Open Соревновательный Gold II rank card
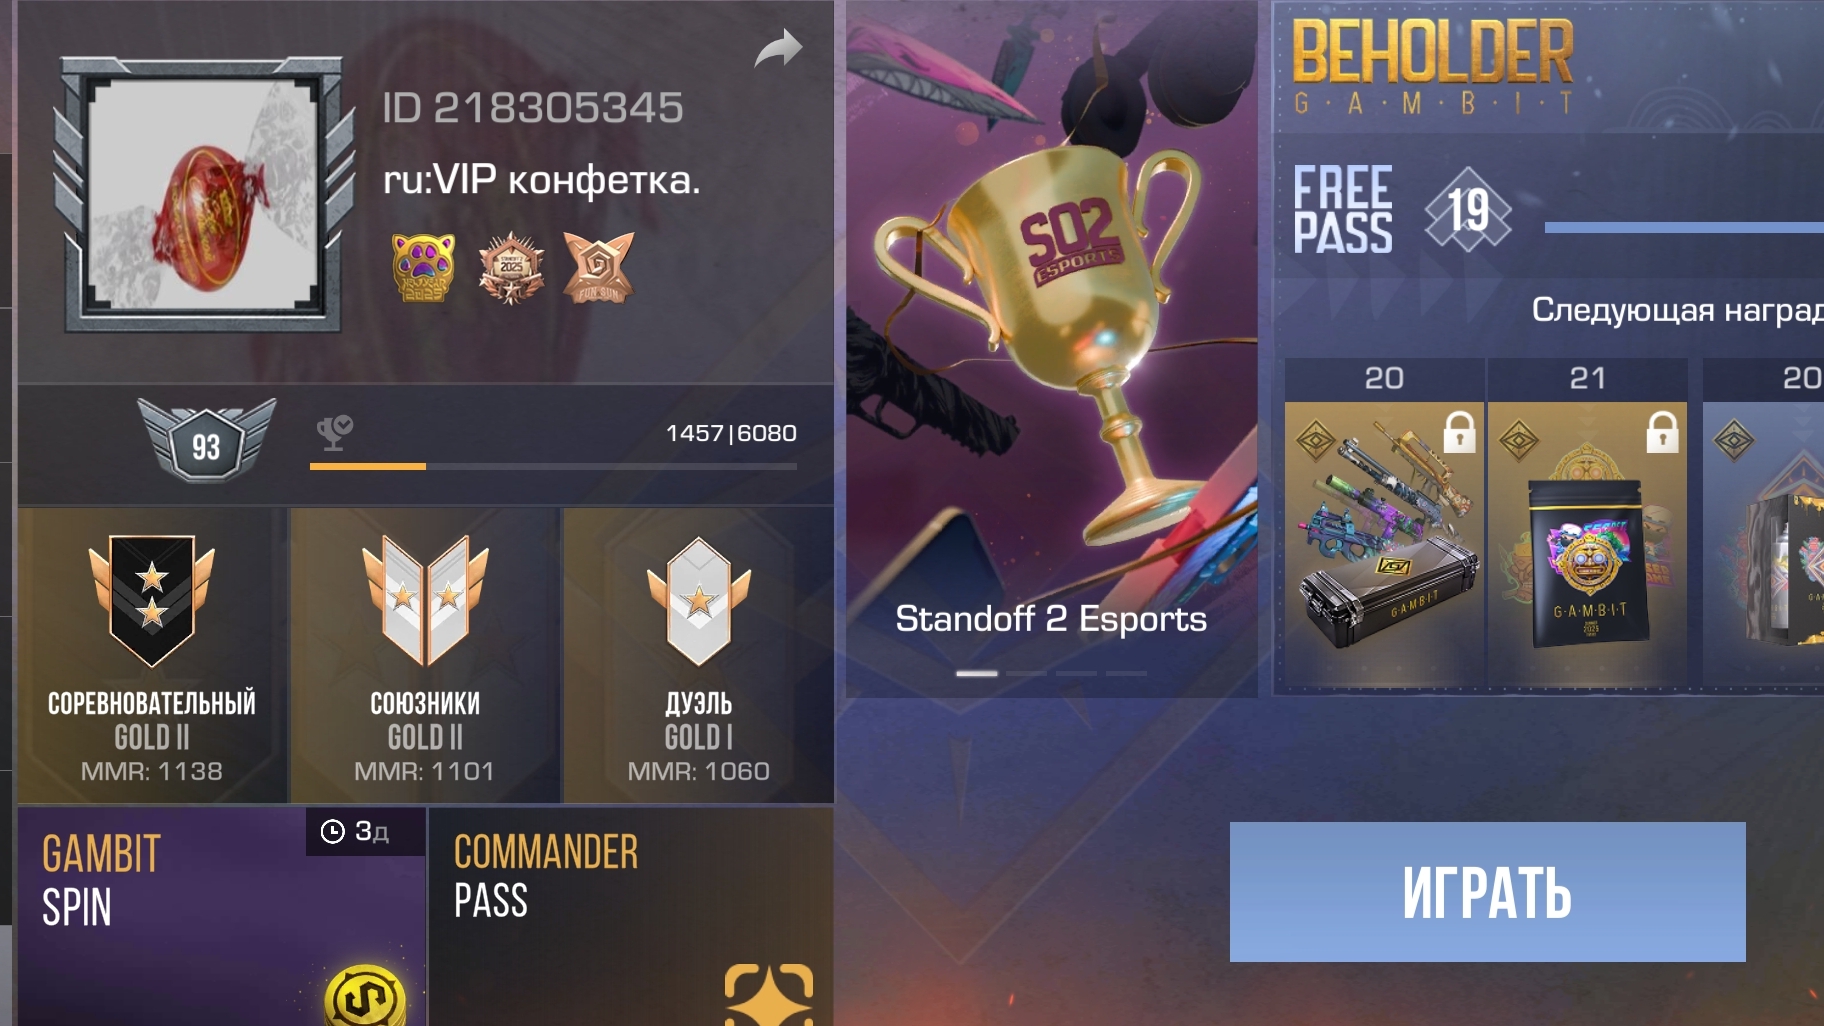 (152, 655)
